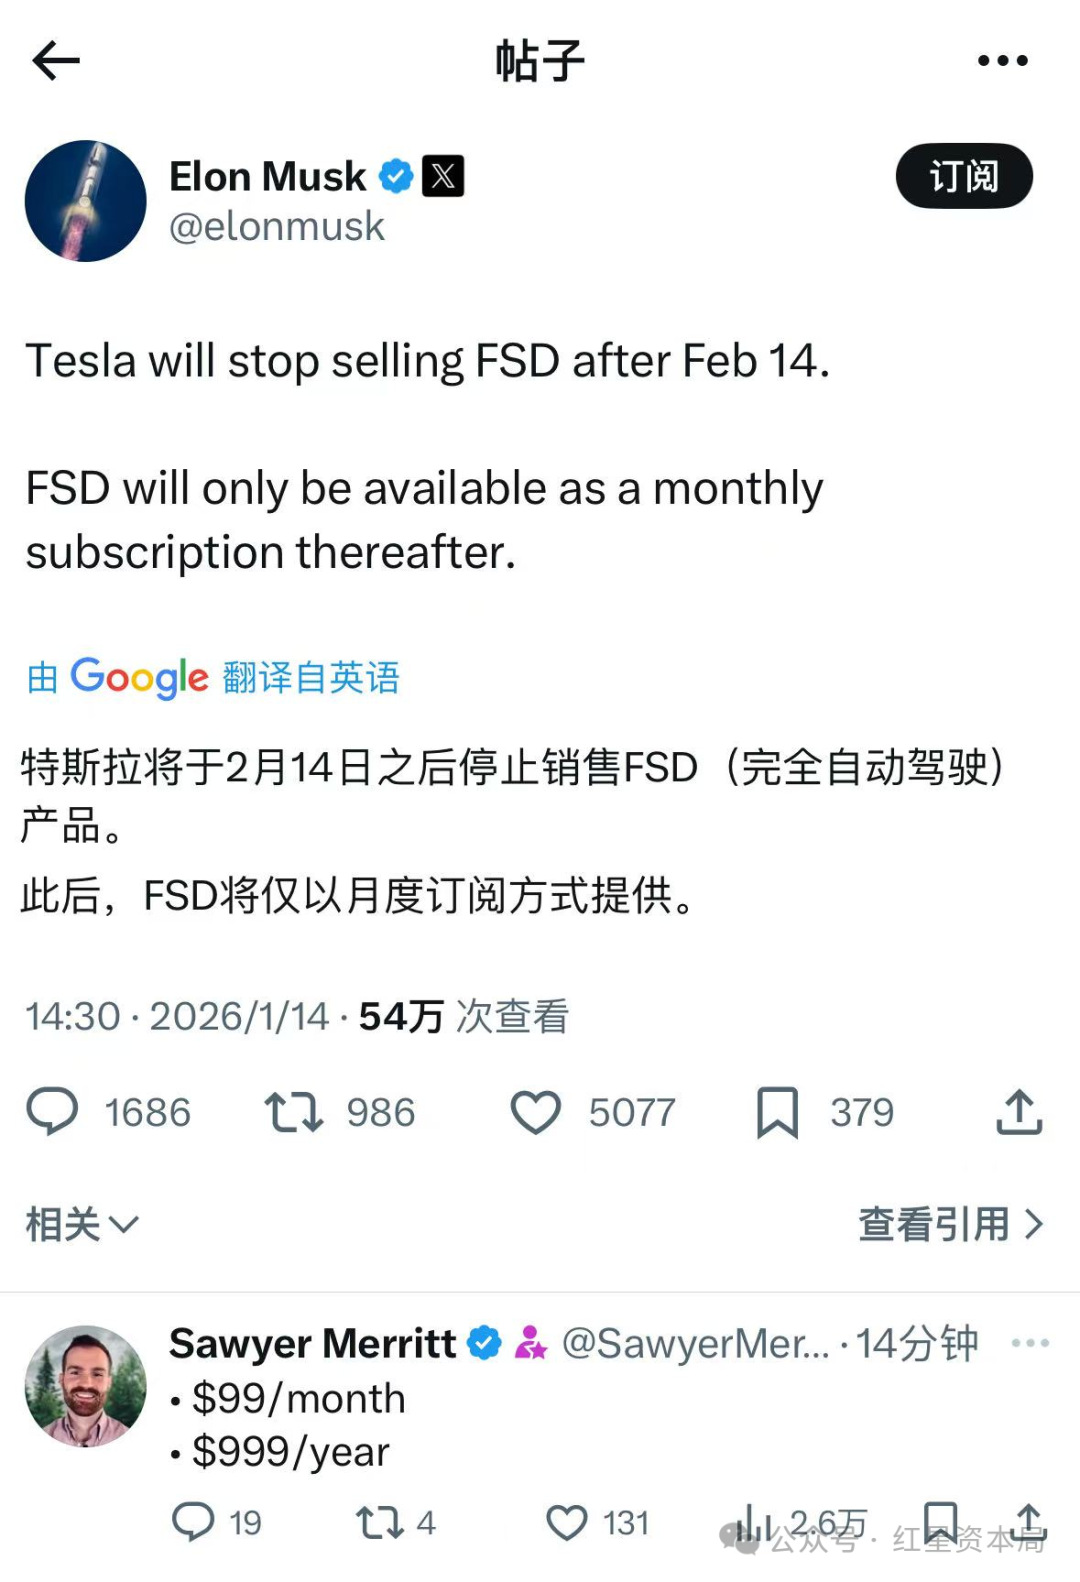The image size is (1080, 1582).
Task: Expand the 相关 dropdown
Action: pyautogui.click(x=80, y=1223)
